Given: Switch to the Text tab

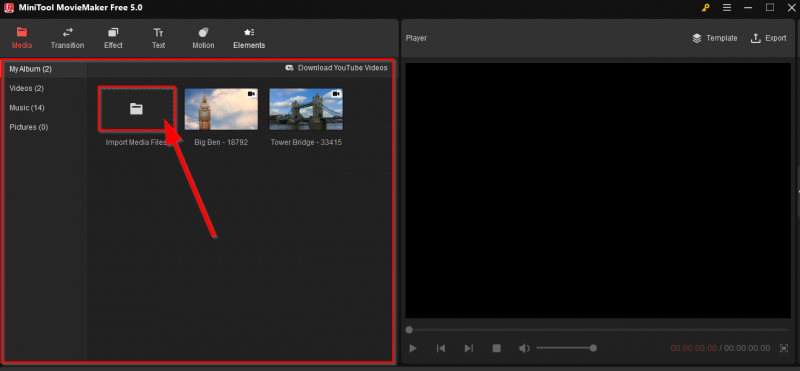Looking at the screenshot, I should point(159,38).
